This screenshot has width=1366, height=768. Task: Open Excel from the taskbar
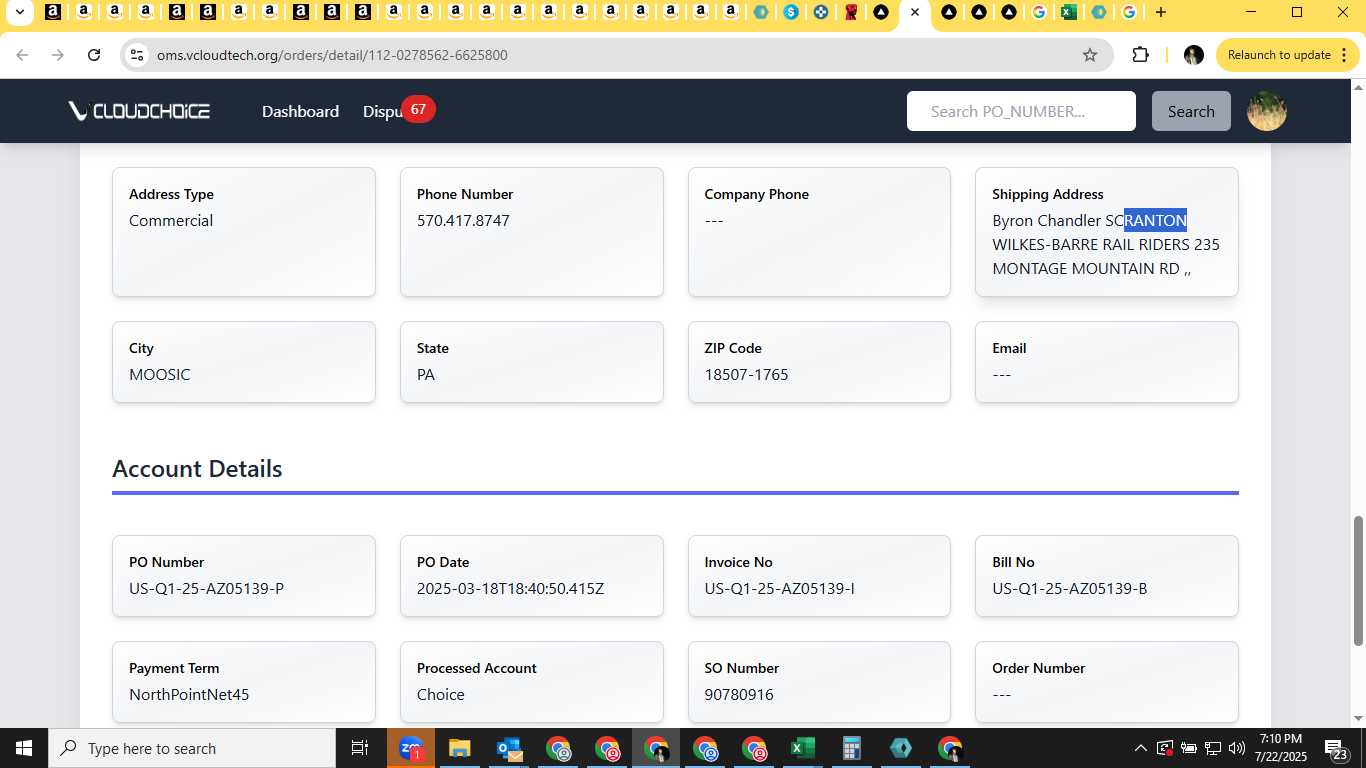click(802, 748)
